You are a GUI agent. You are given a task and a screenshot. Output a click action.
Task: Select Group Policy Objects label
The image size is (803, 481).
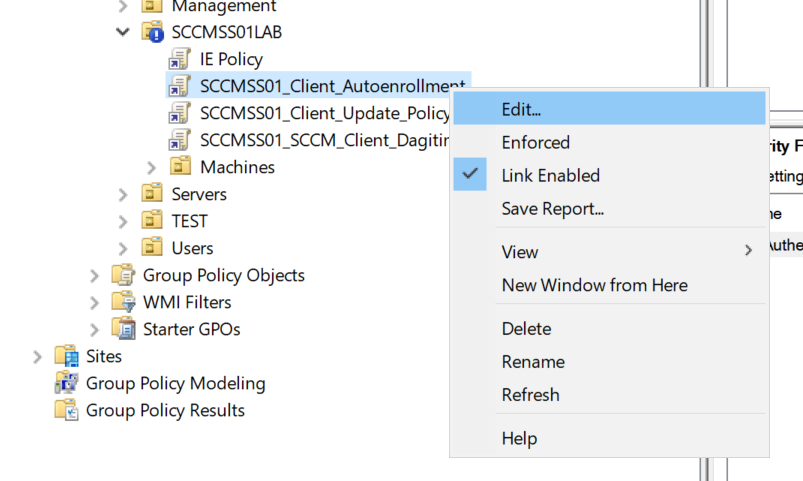point(224,276)
